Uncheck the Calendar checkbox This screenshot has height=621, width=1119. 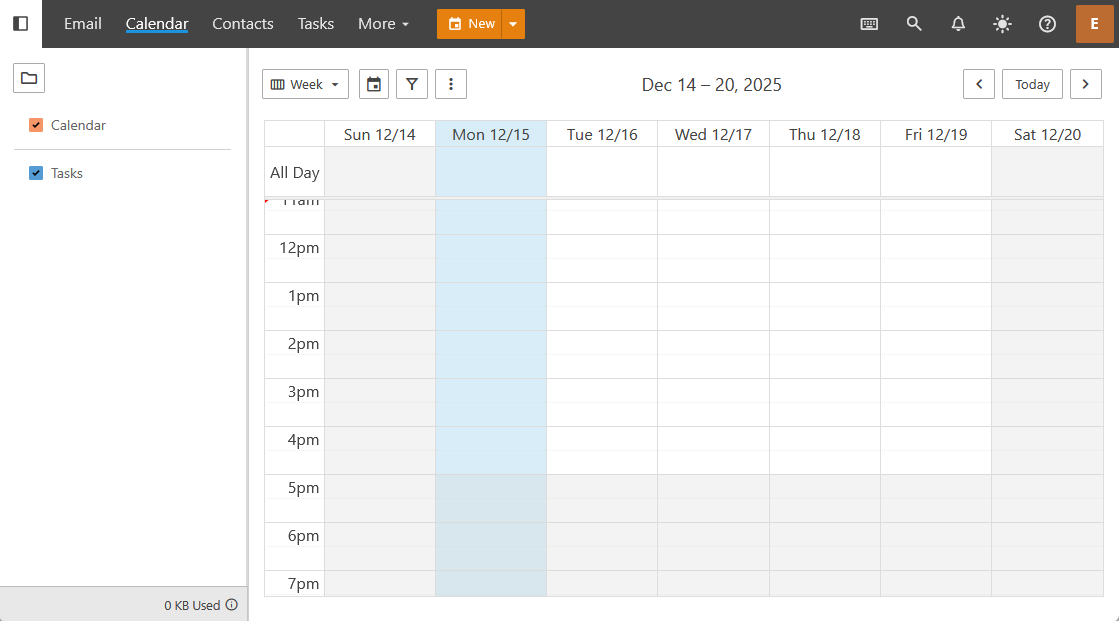37,125
